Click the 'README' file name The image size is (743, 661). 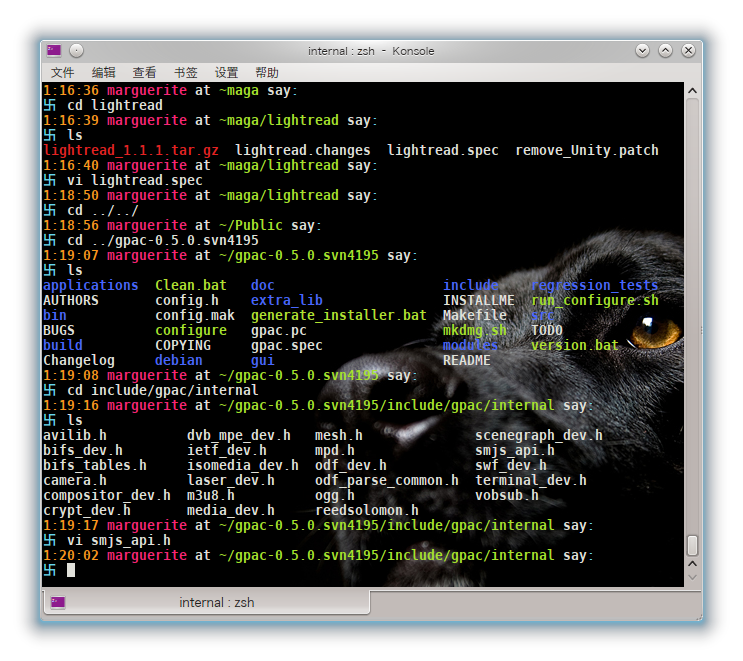(467, 360)
